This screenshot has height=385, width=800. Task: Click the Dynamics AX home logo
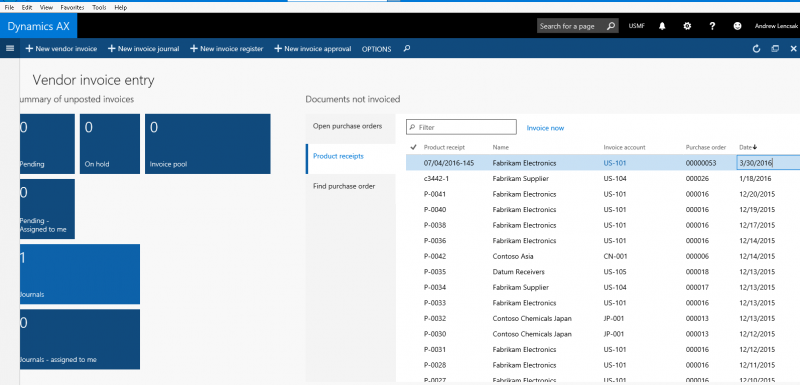38,26
